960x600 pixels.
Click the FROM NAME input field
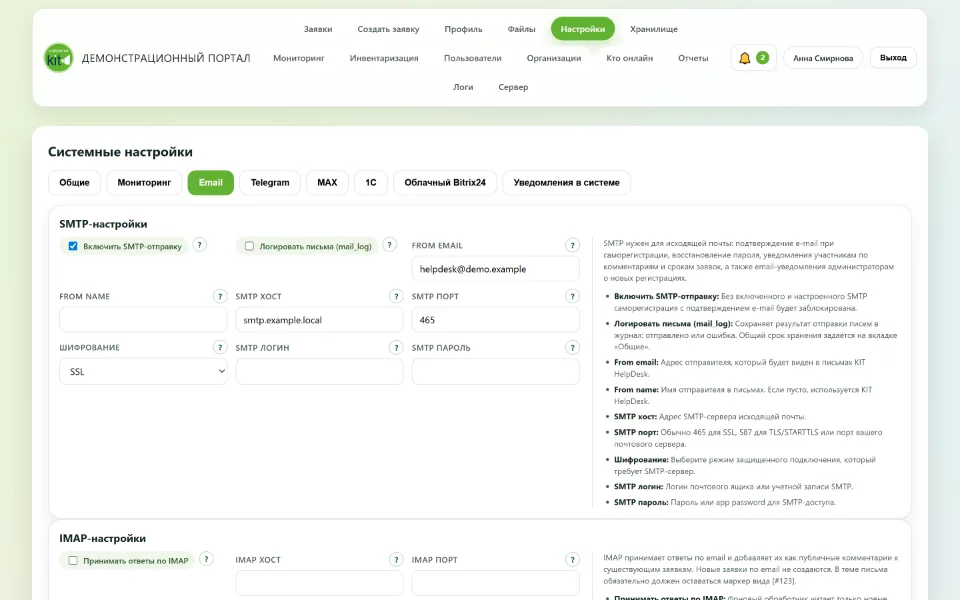pyautogui.click(x=143, y=320)
